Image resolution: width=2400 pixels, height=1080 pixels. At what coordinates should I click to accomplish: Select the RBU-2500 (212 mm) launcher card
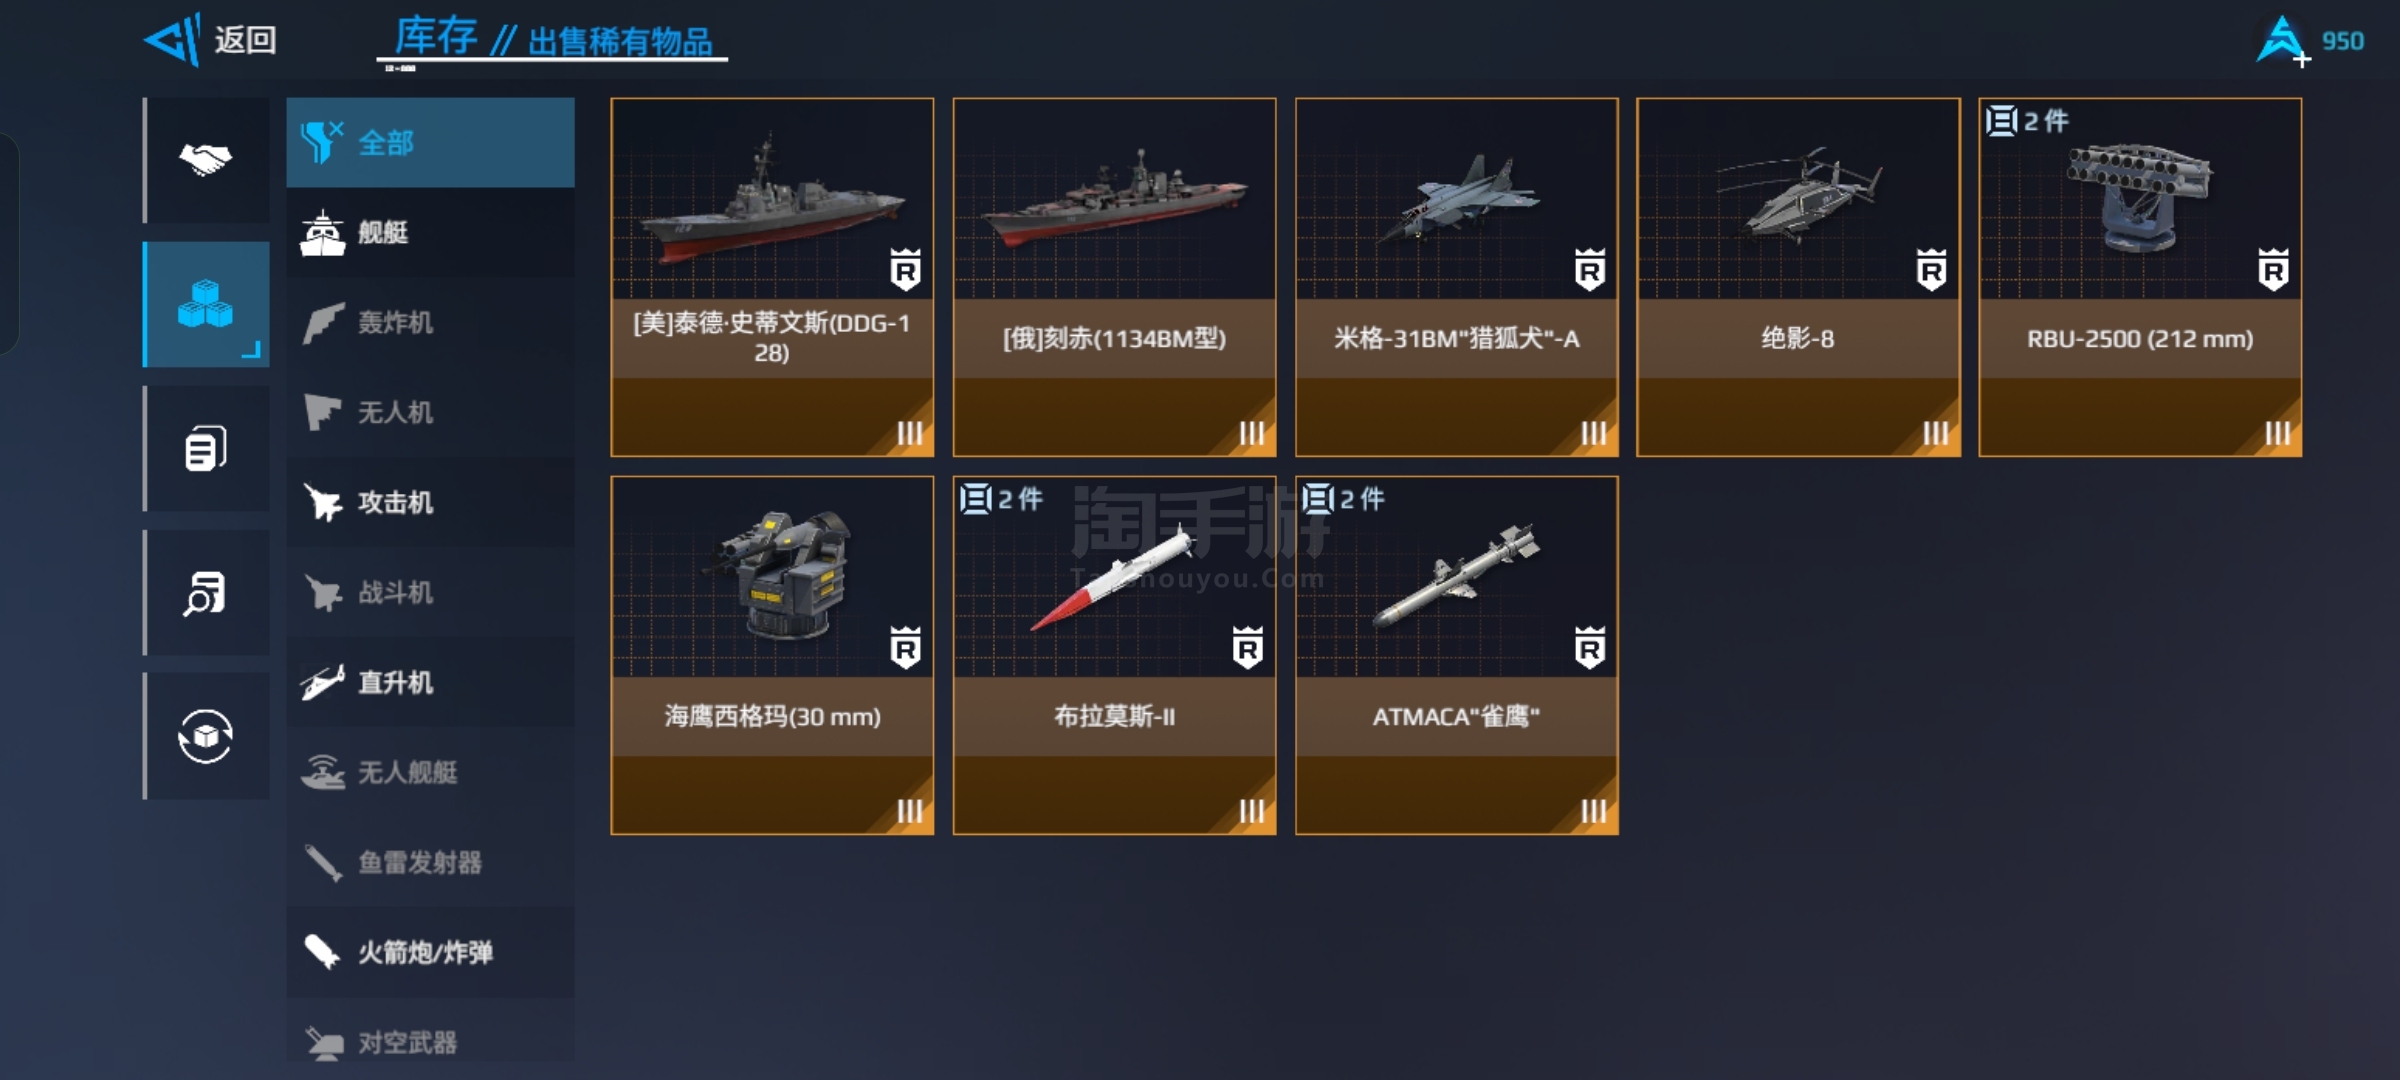click(x=2140, y=277)
